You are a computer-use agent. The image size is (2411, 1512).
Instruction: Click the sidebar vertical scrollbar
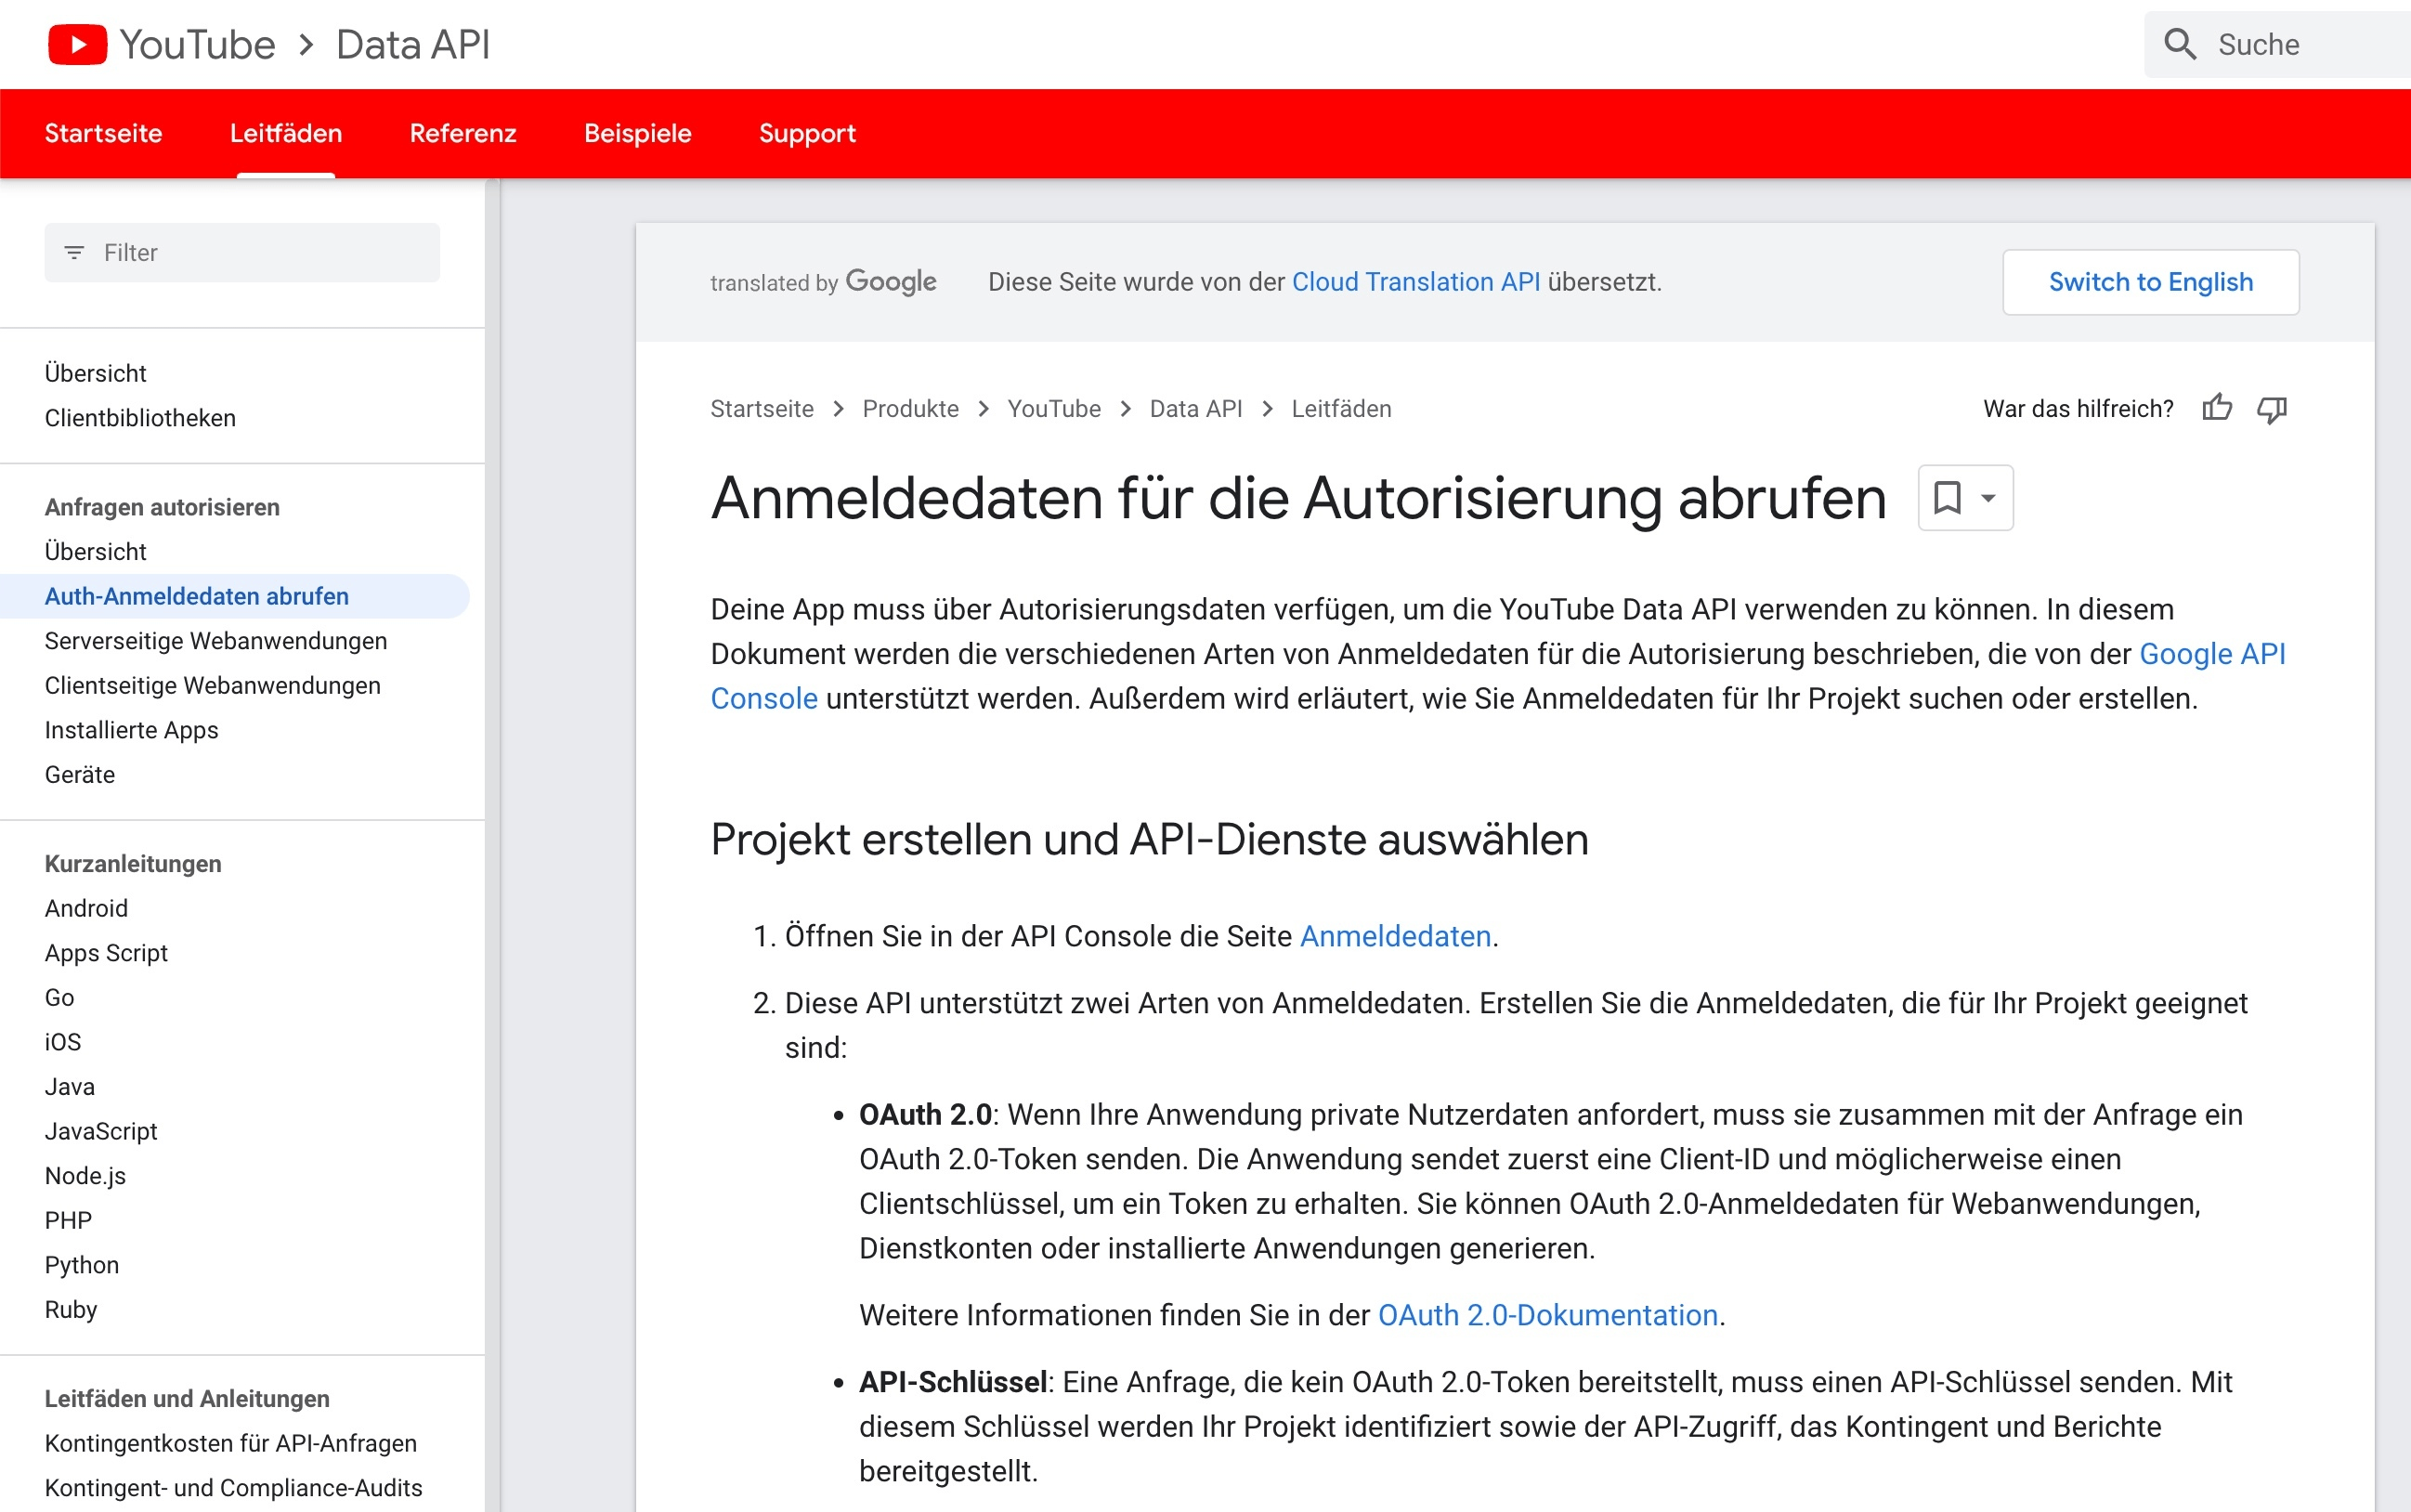click(x=492, y=845)
